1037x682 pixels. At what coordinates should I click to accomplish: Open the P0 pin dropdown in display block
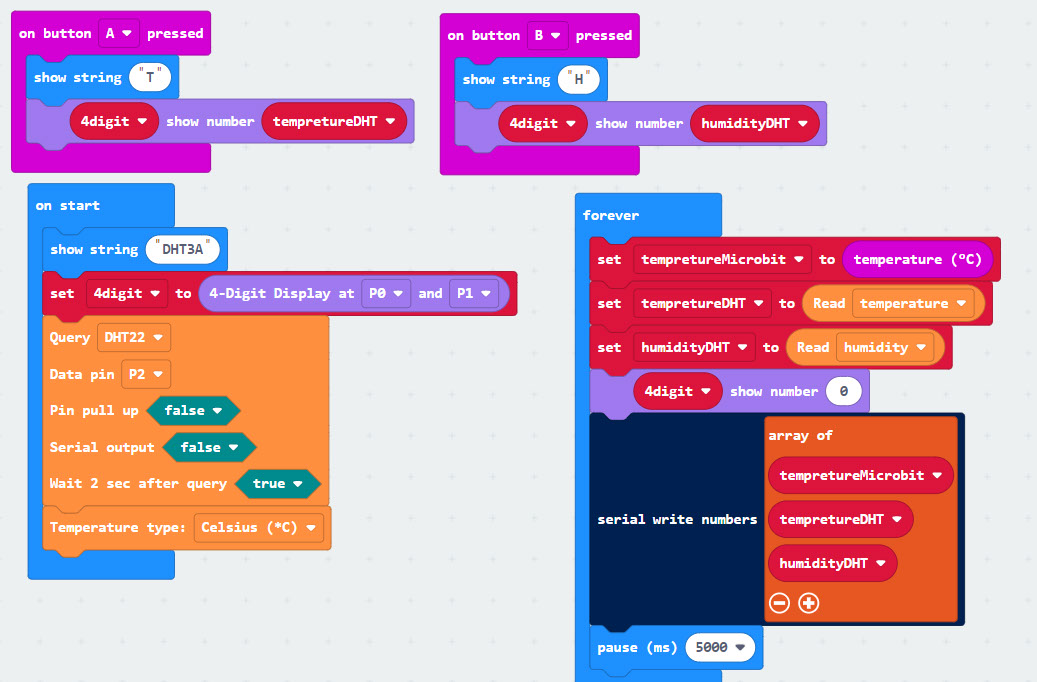click(x=384, y=294)
